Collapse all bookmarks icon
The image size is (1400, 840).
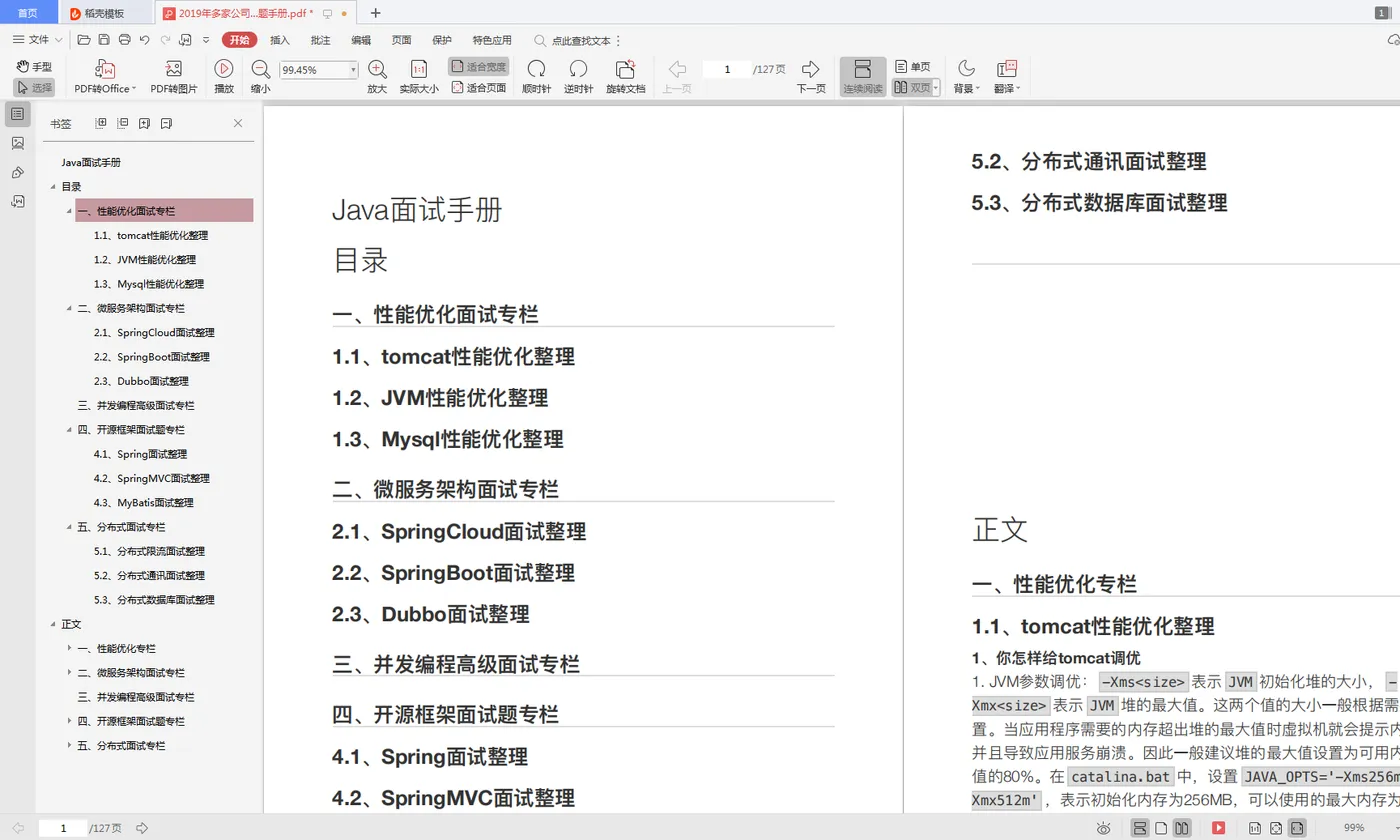(x=122, y=124)
